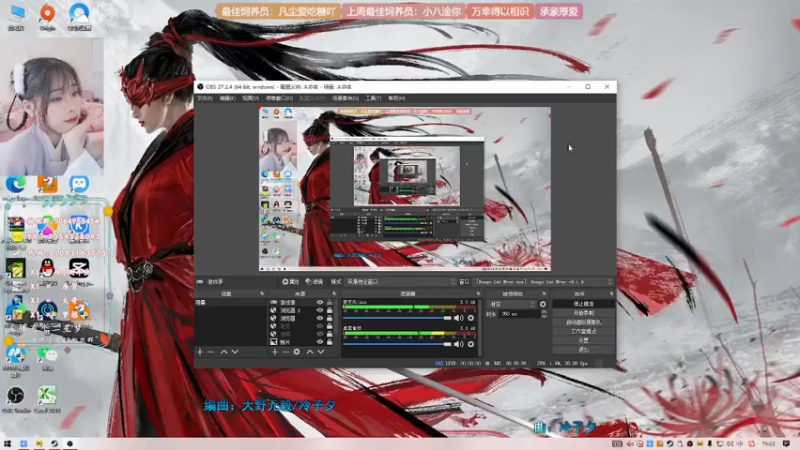The height and width of the screenshot is (450, 800).
Task: Open scene transition type dropdown
Action: coord(512,304)
